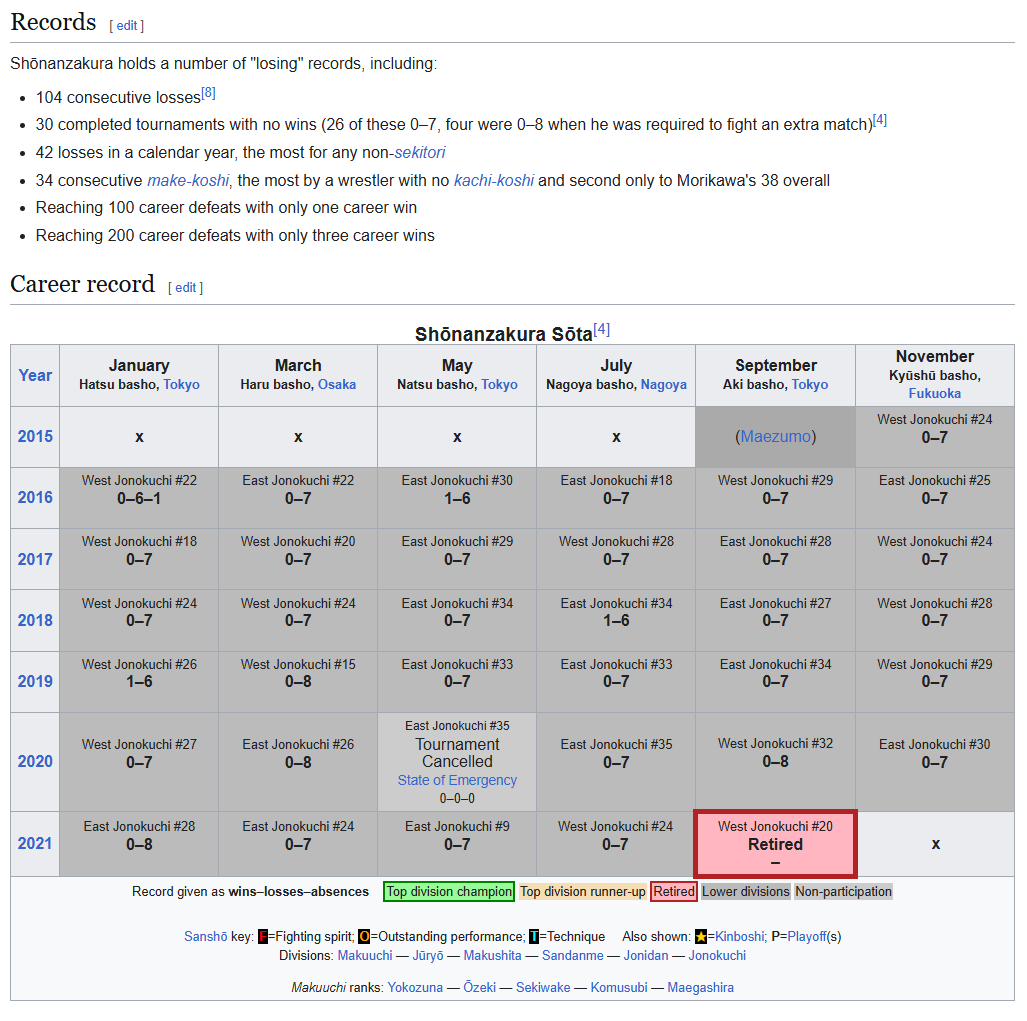Click the Year column header link
The width and height of the screenshot is (1027, 1021).
click(x=35, y=375)
